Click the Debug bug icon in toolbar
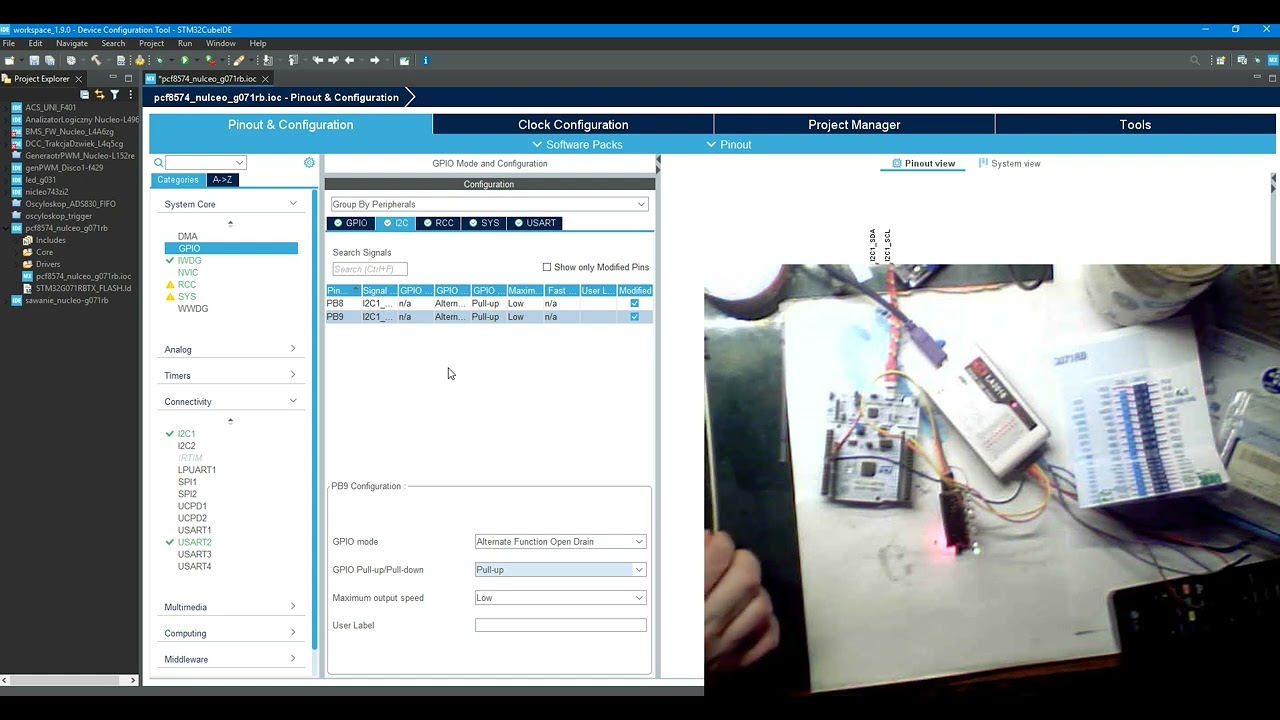This screenshot has height=720, width=1280. [160, 60]
